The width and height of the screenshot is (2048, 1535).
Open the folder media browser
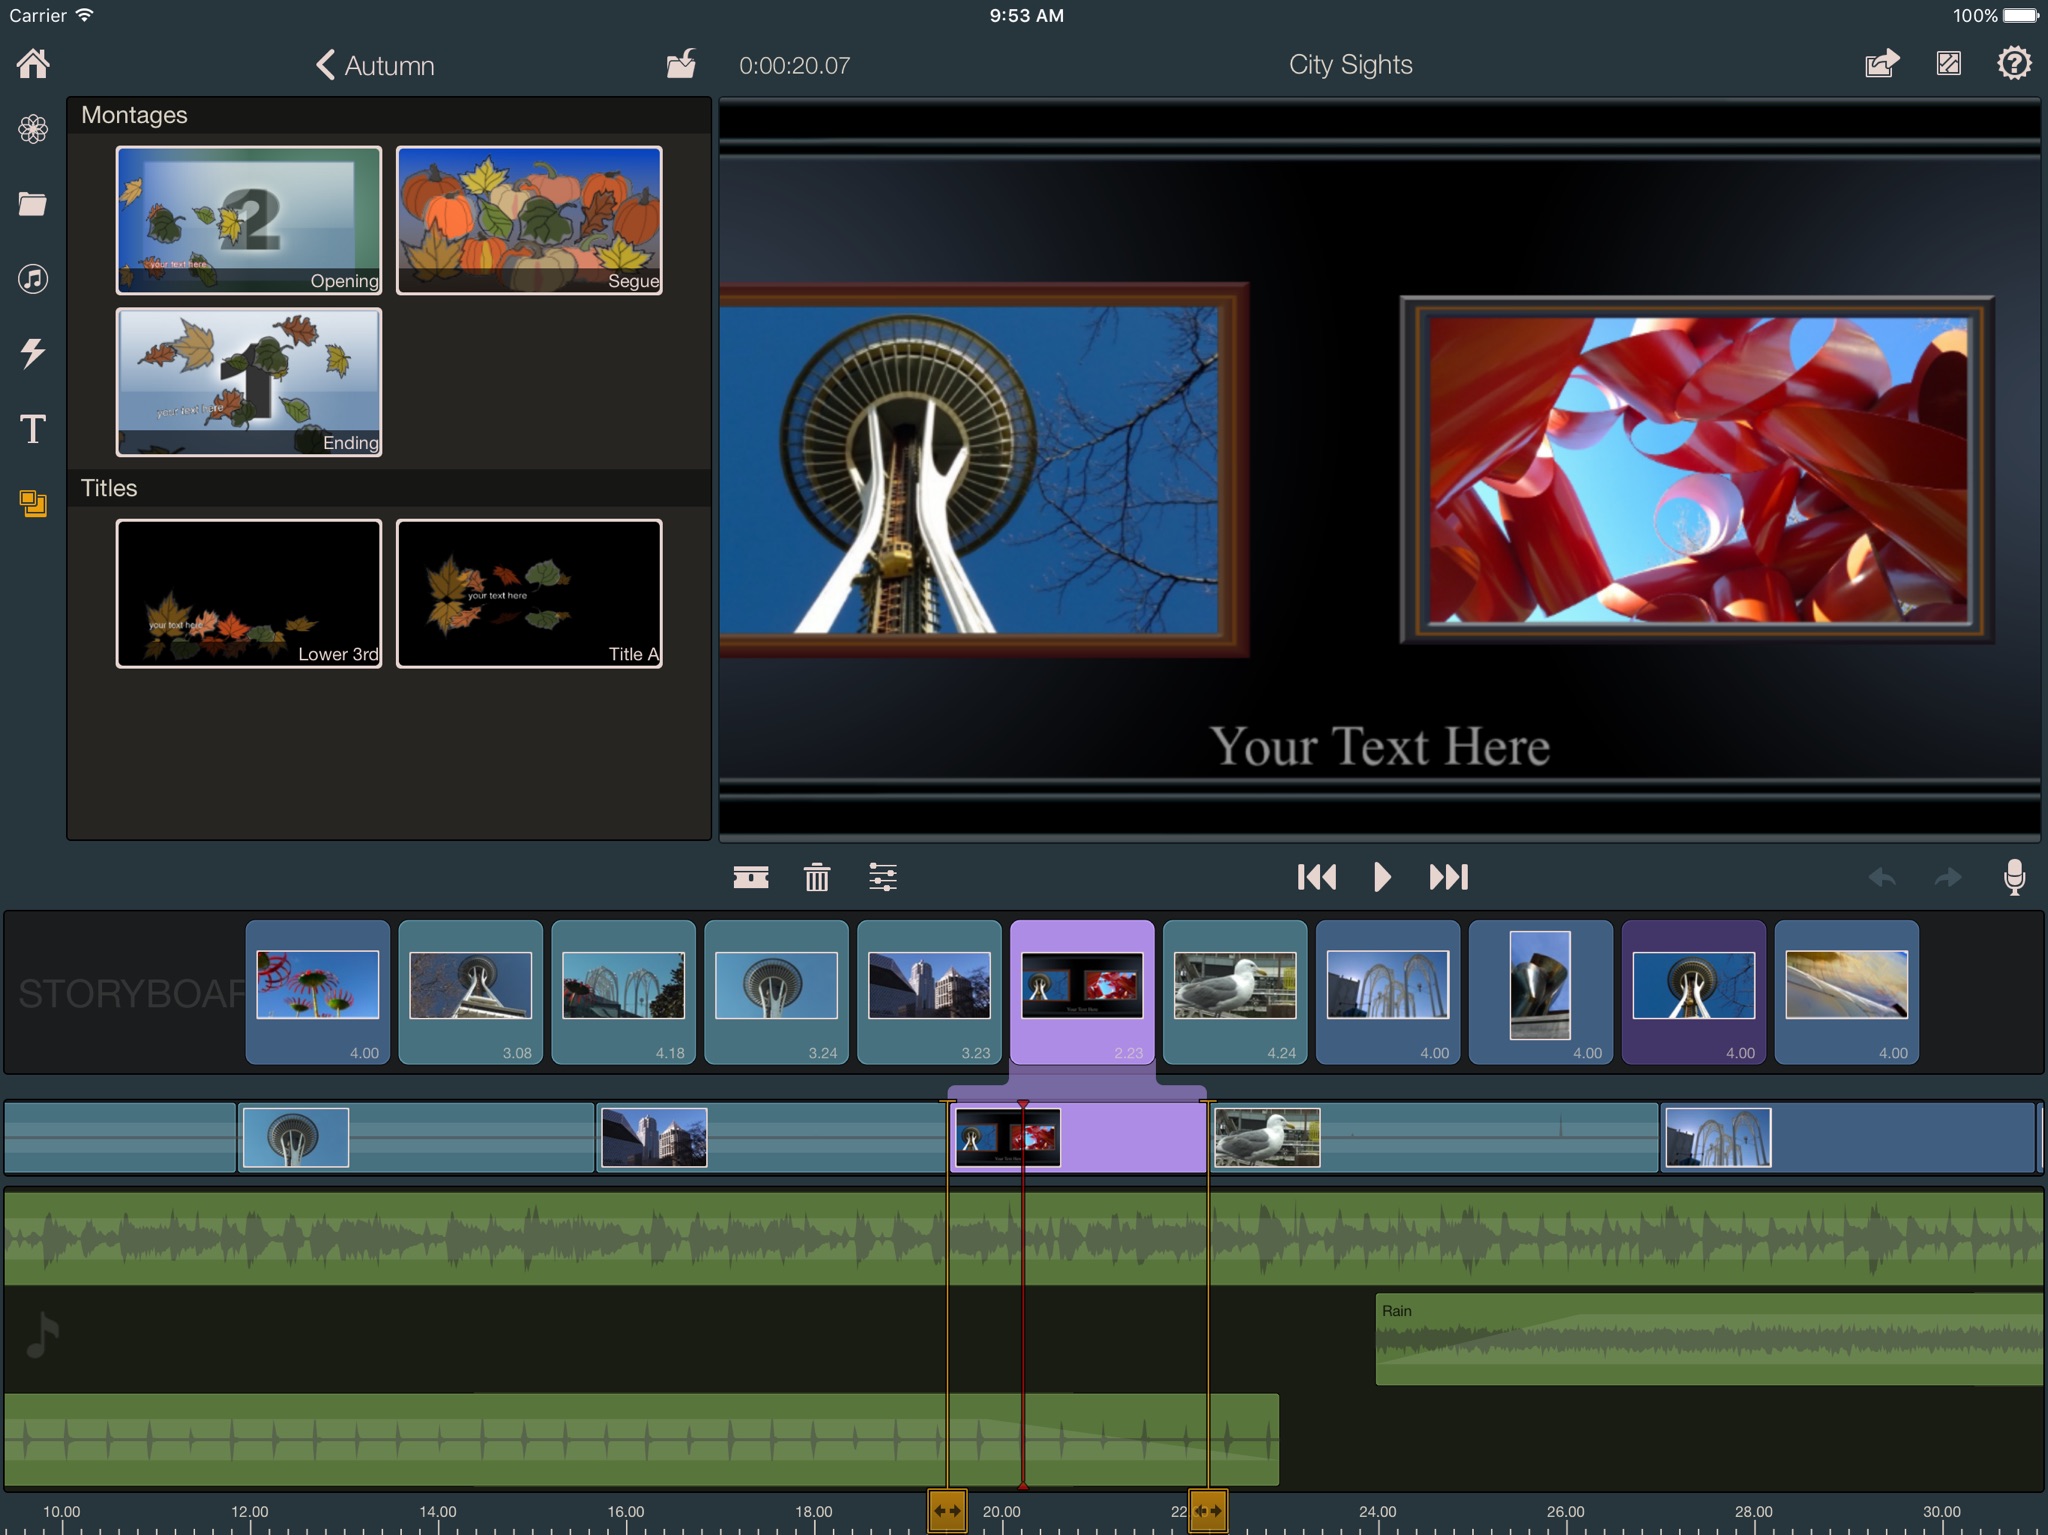click(x=33, y=204)
